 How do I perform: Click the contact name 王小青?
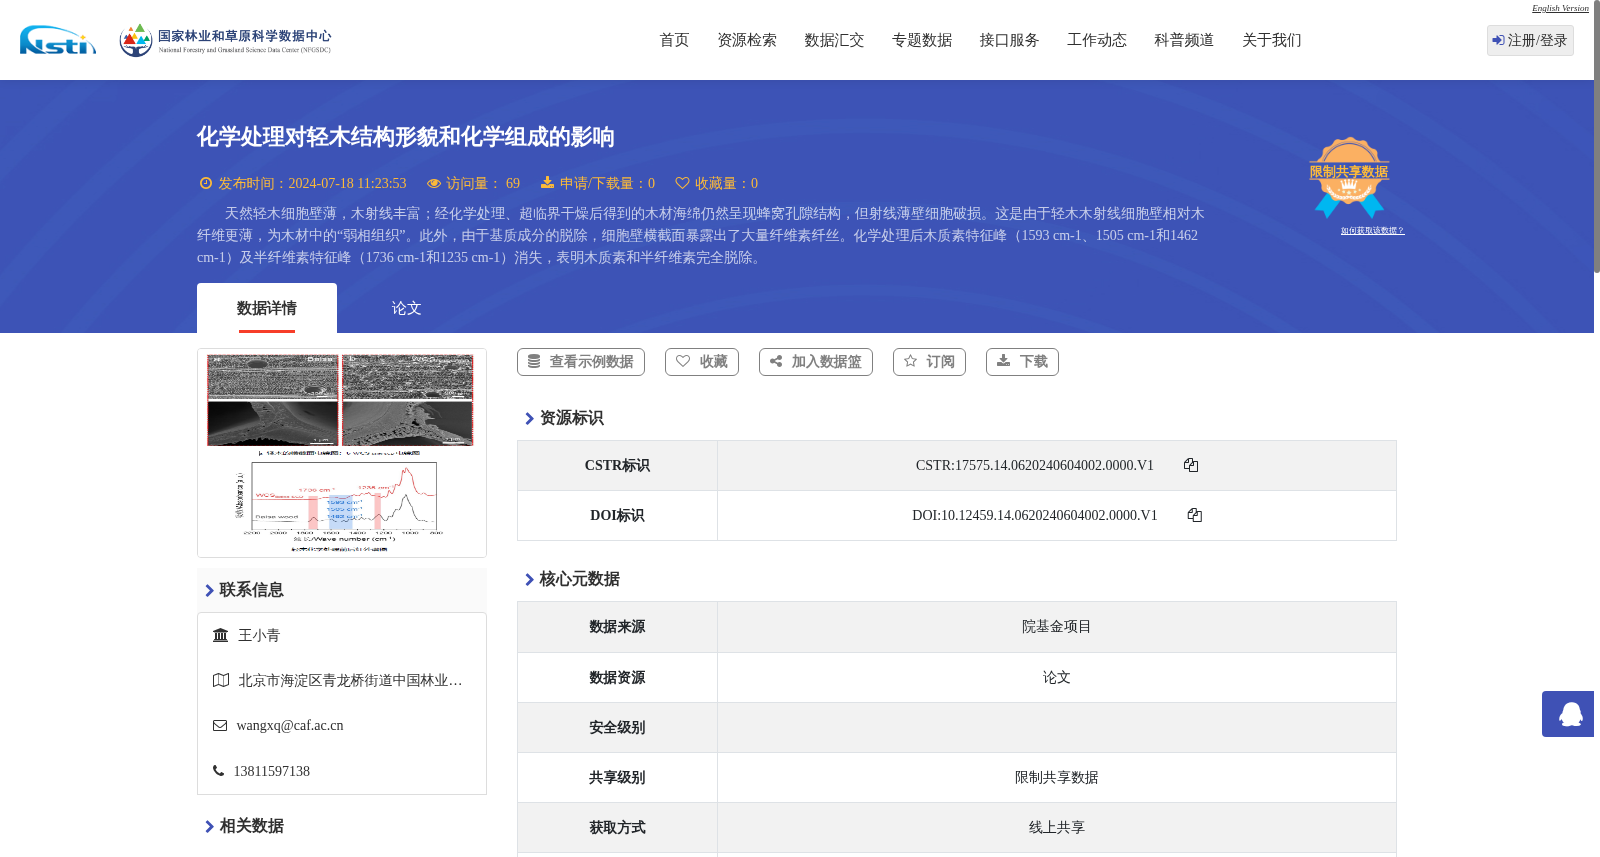(x=259, y=635)
